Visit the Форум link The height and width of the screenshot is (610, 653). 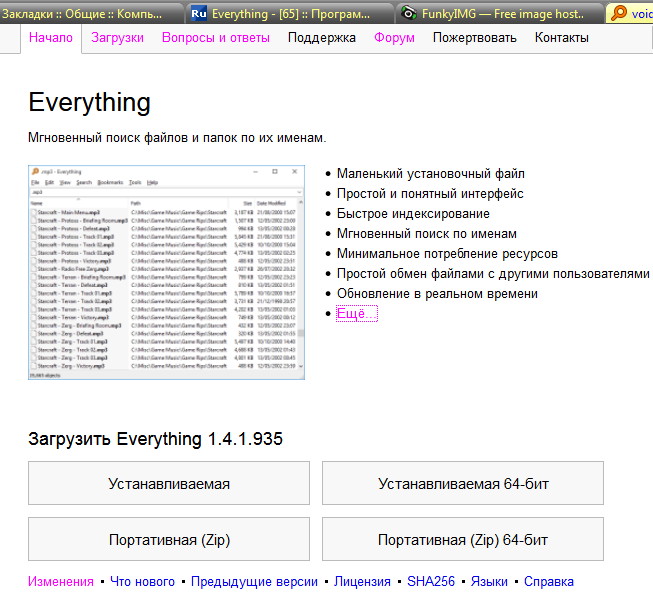click(394, 37)
